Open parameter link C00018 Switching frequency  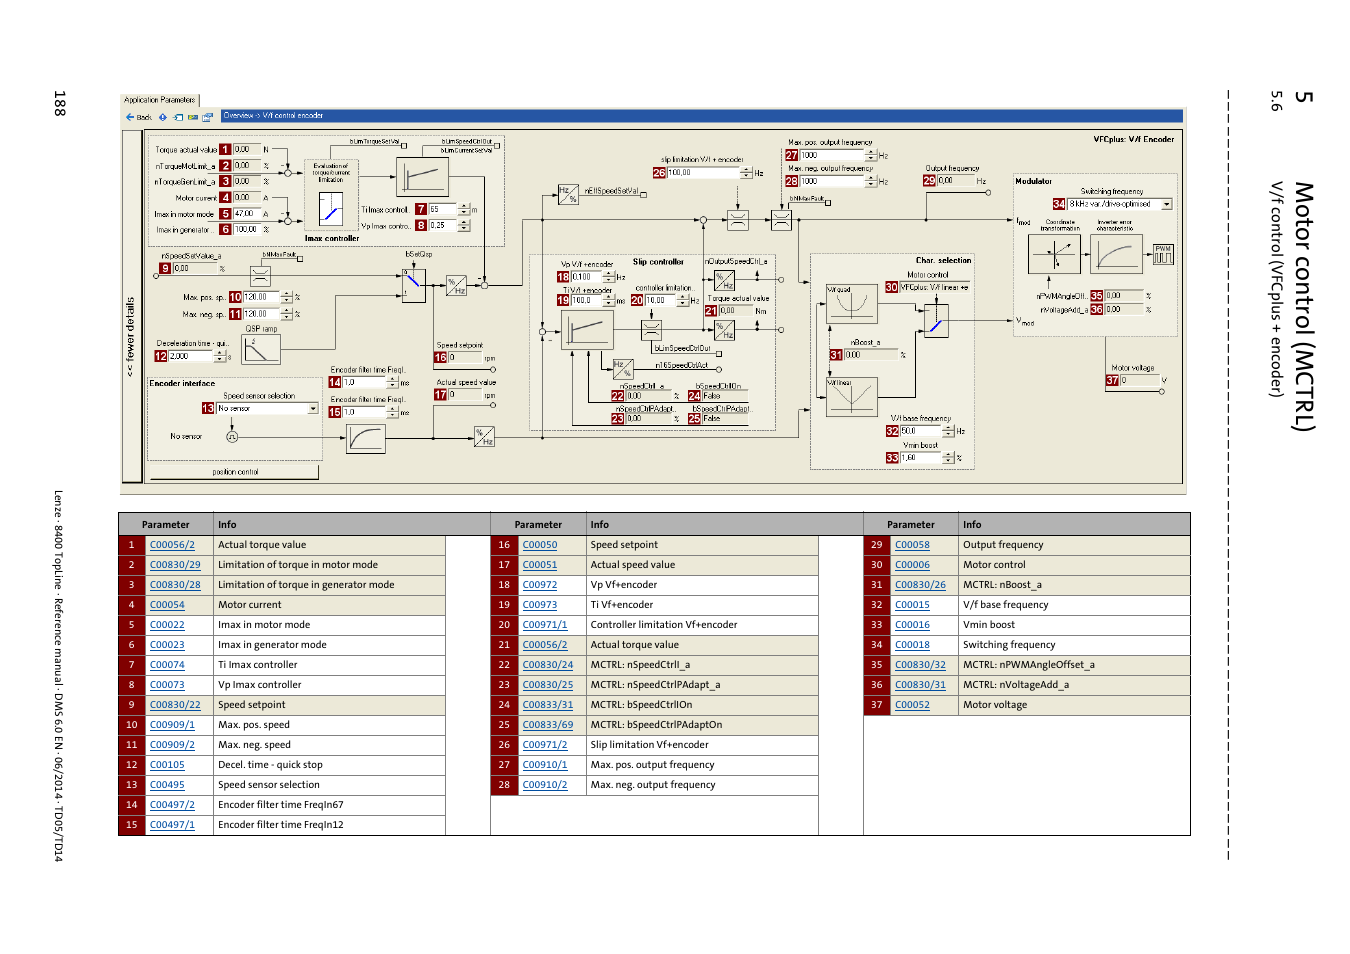pos(912,645)
